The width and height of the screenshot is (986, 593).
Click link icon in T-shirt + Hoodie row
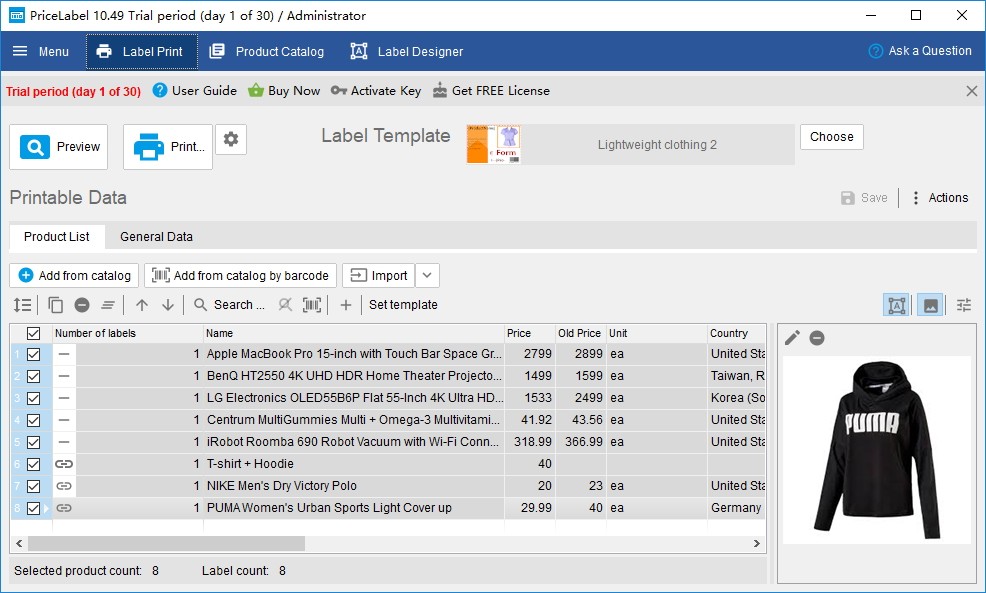64,464
